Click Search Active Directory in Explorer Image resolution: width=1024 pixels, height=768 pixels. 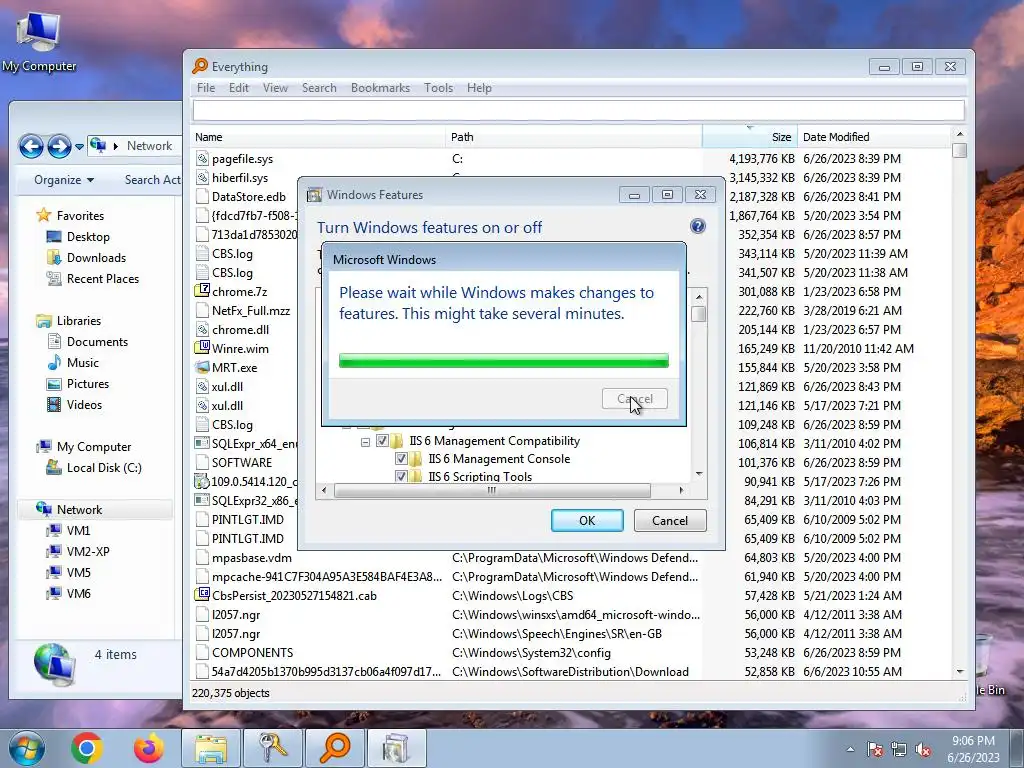[x=153, y=180]
